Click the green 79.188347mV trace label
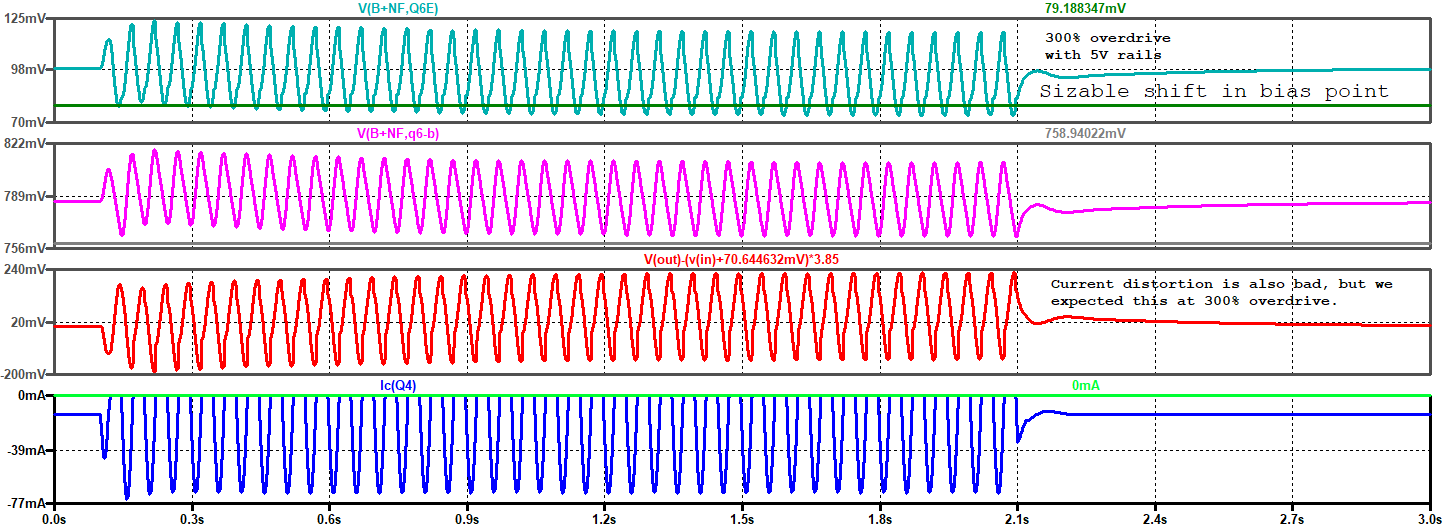This screenshot has width=1456, height=529. tap(1090, 8)
